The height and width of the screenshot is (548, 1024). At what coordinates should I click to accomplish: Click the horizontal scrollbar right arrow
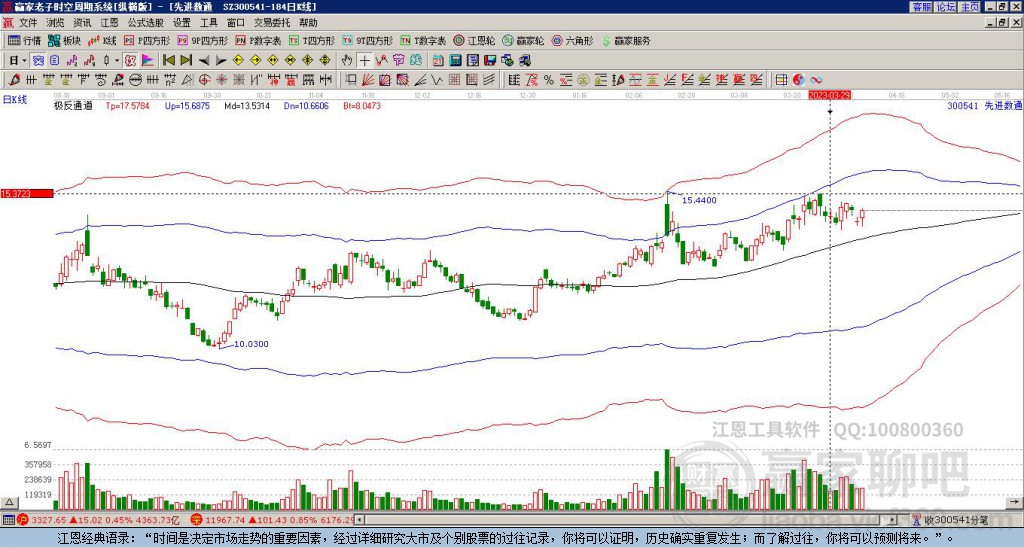click(892, 520)
